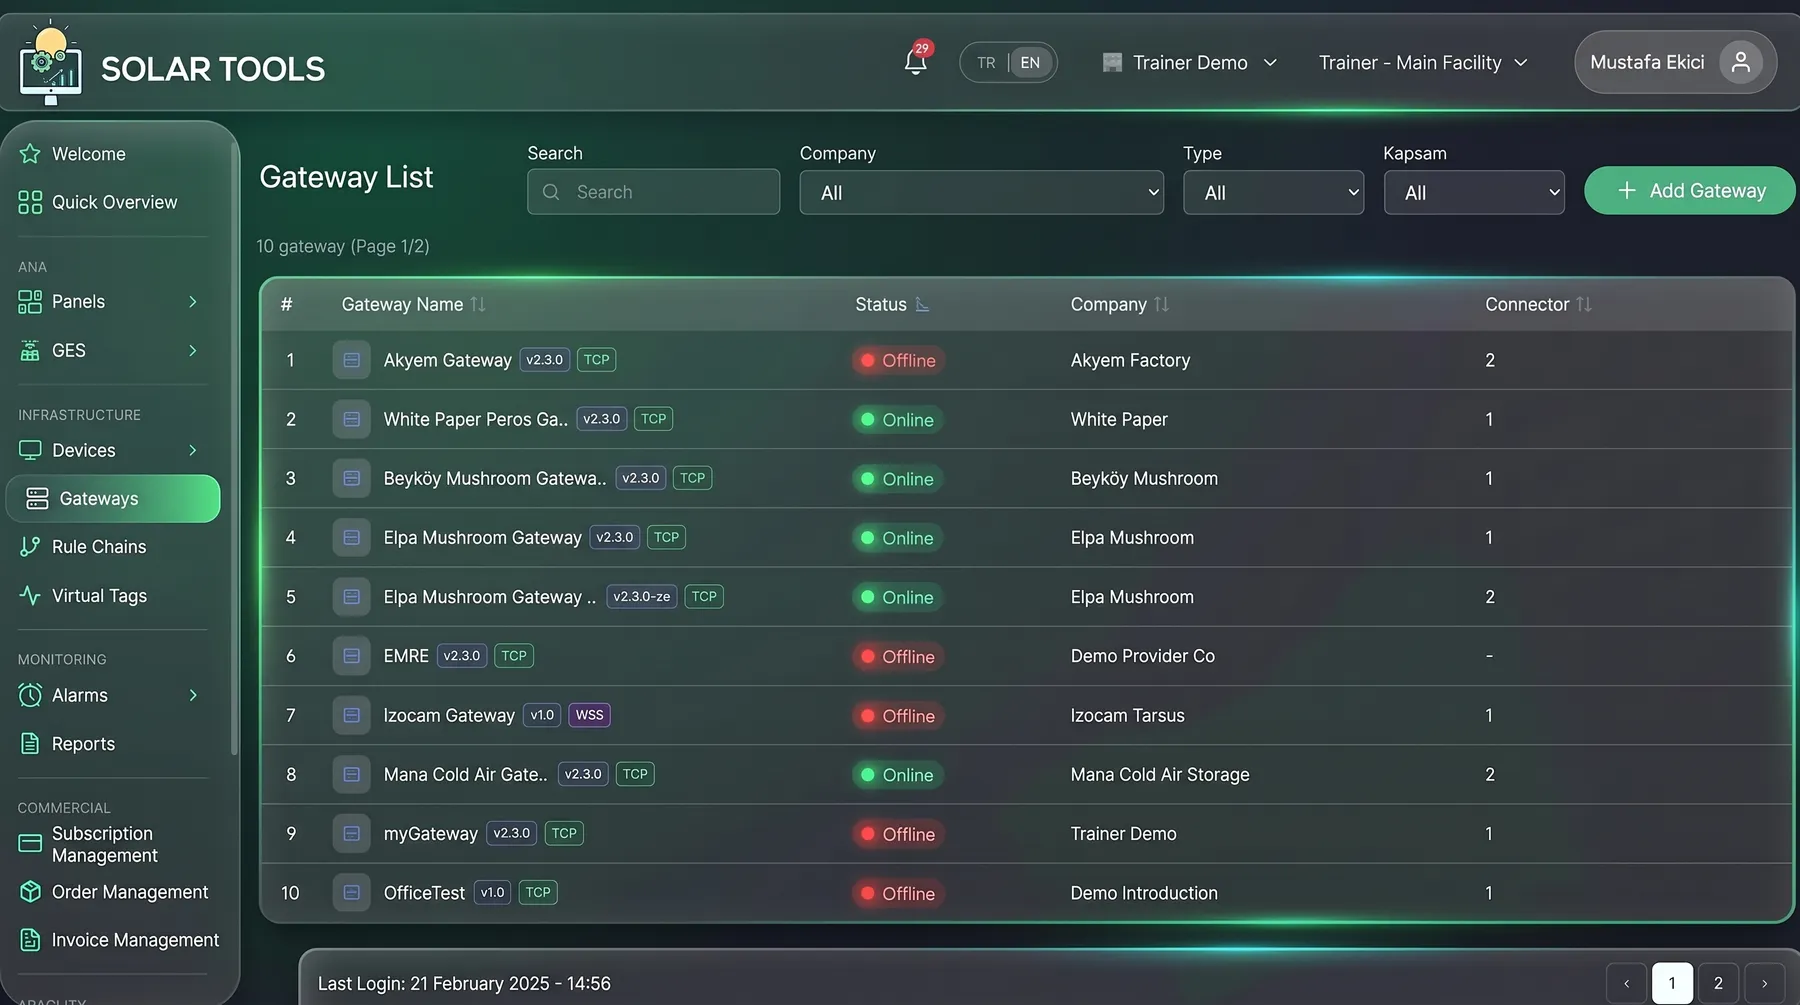Click the gateway icon beside Izocam Gateway
Image resolution: width=1800 pixels, height=1005 pixels.
(x=352, y=715)
